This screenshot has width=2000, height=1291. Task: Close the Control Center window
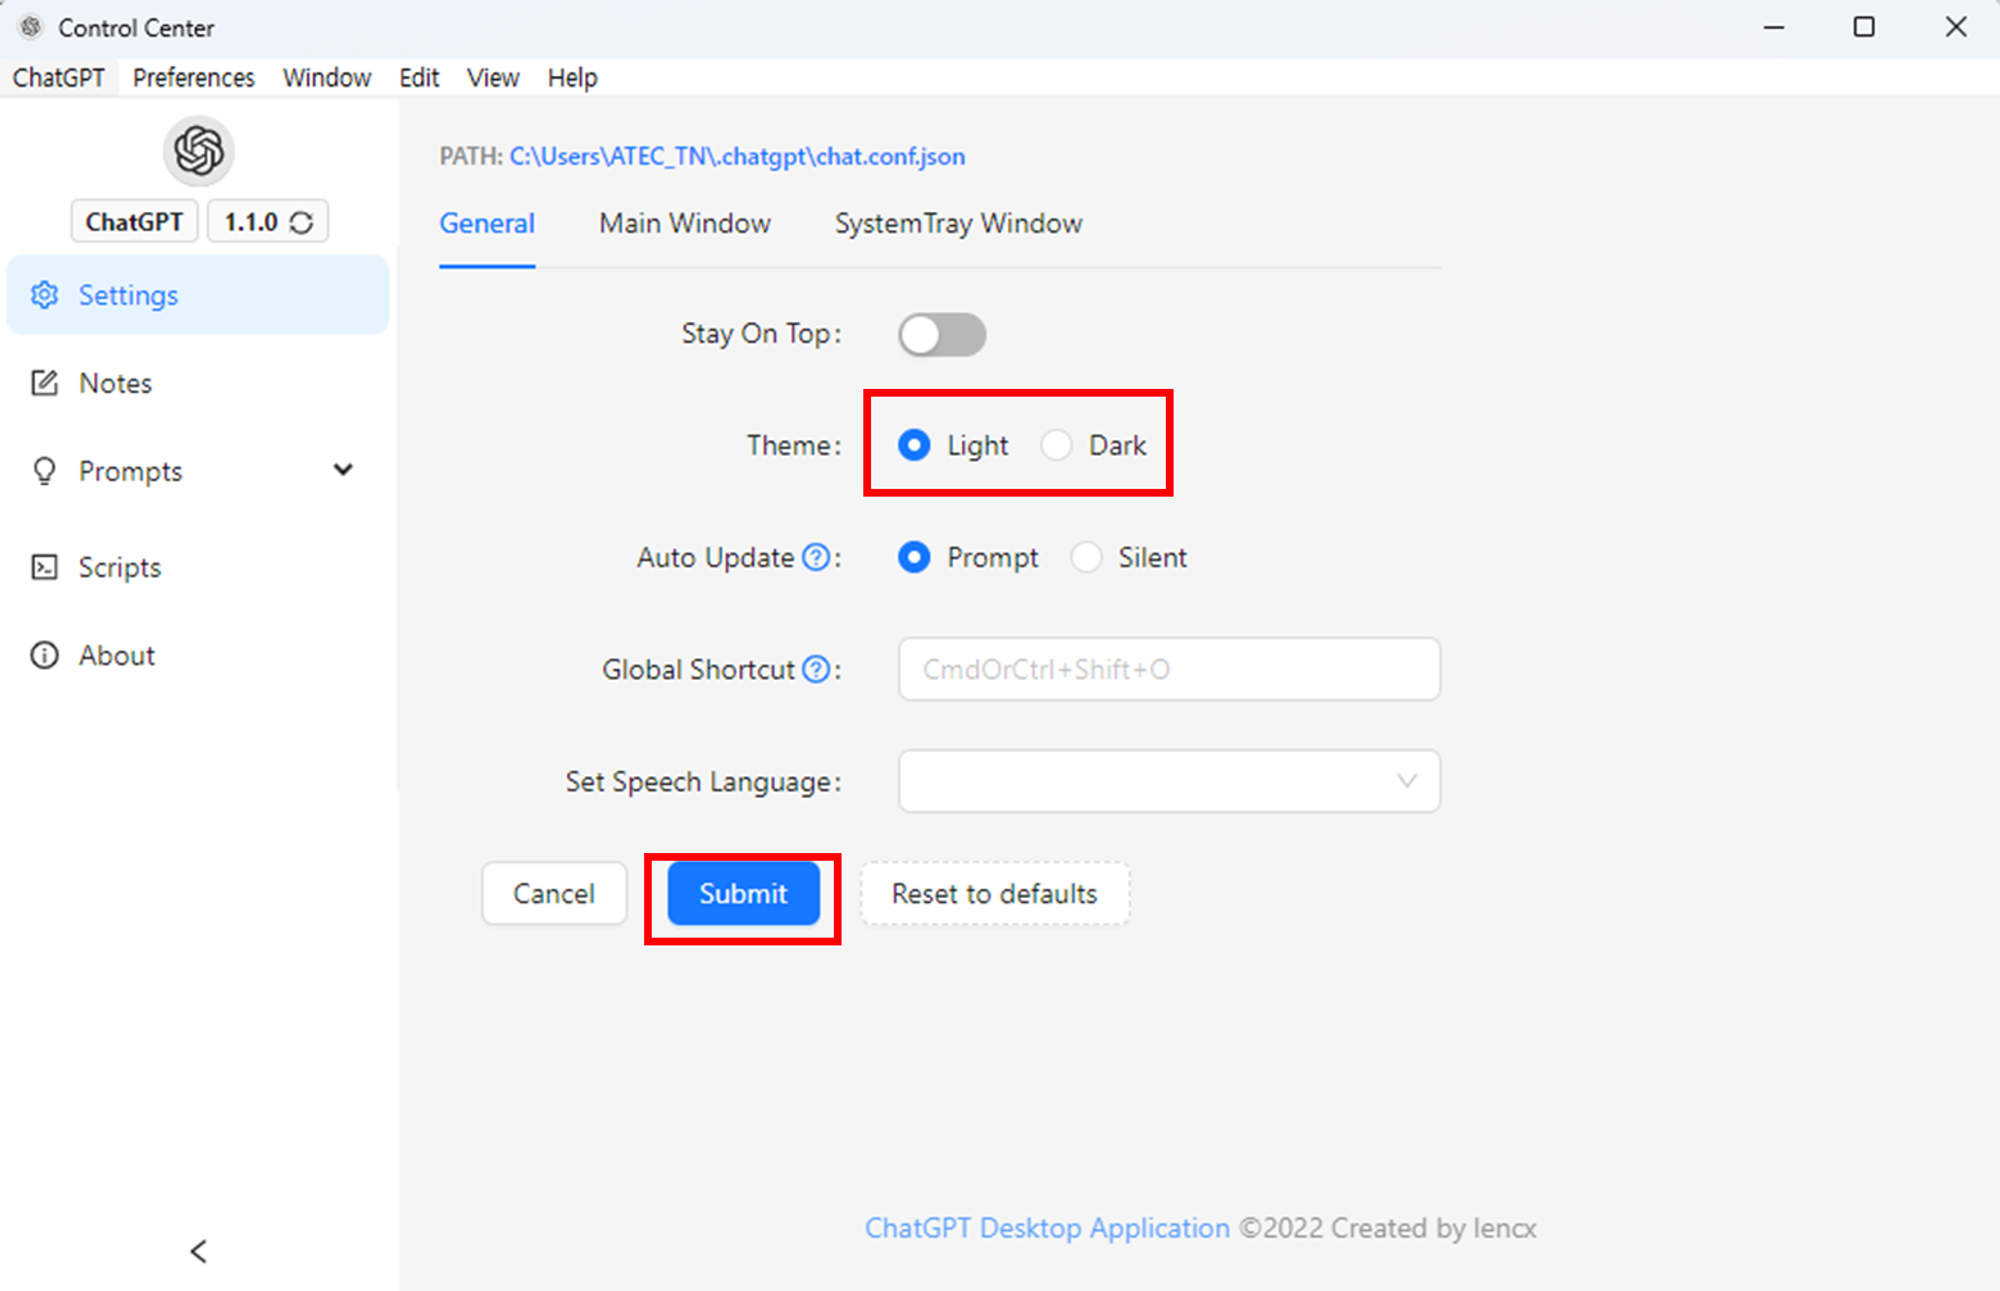pyautogui.click(x=1956, y=27)
